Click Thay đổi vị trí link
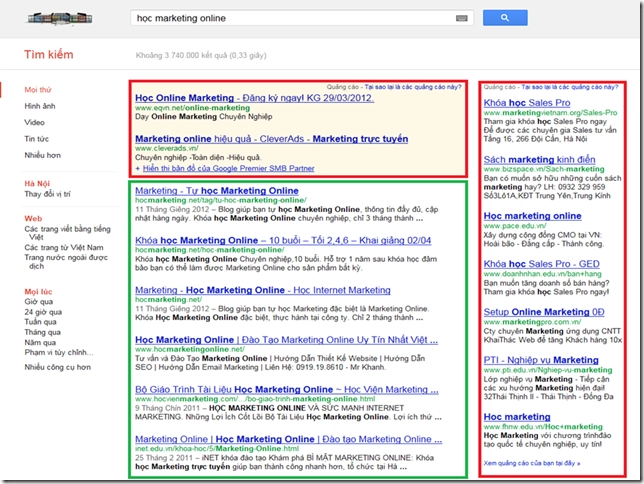Image resolution: width=644 pixels, height=484 pixels. [x=47, y=194]
